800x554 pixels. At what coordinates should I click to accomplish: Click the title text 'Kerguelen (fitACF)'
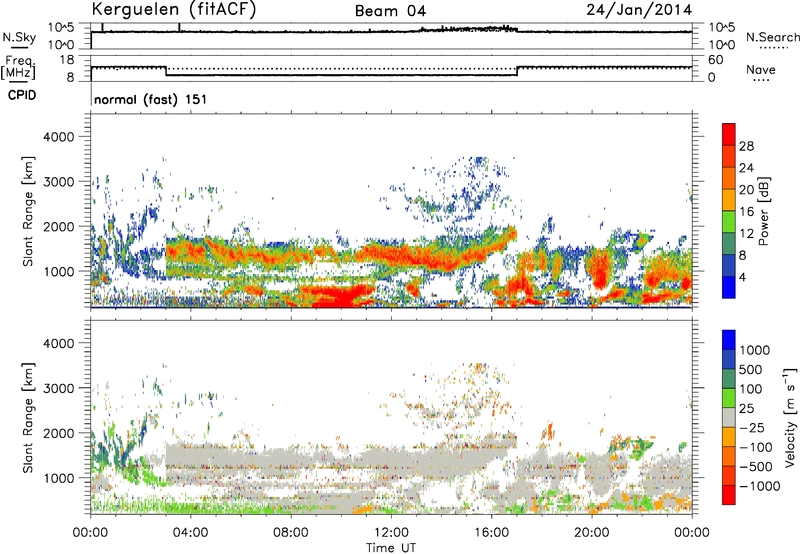(173, 10)
